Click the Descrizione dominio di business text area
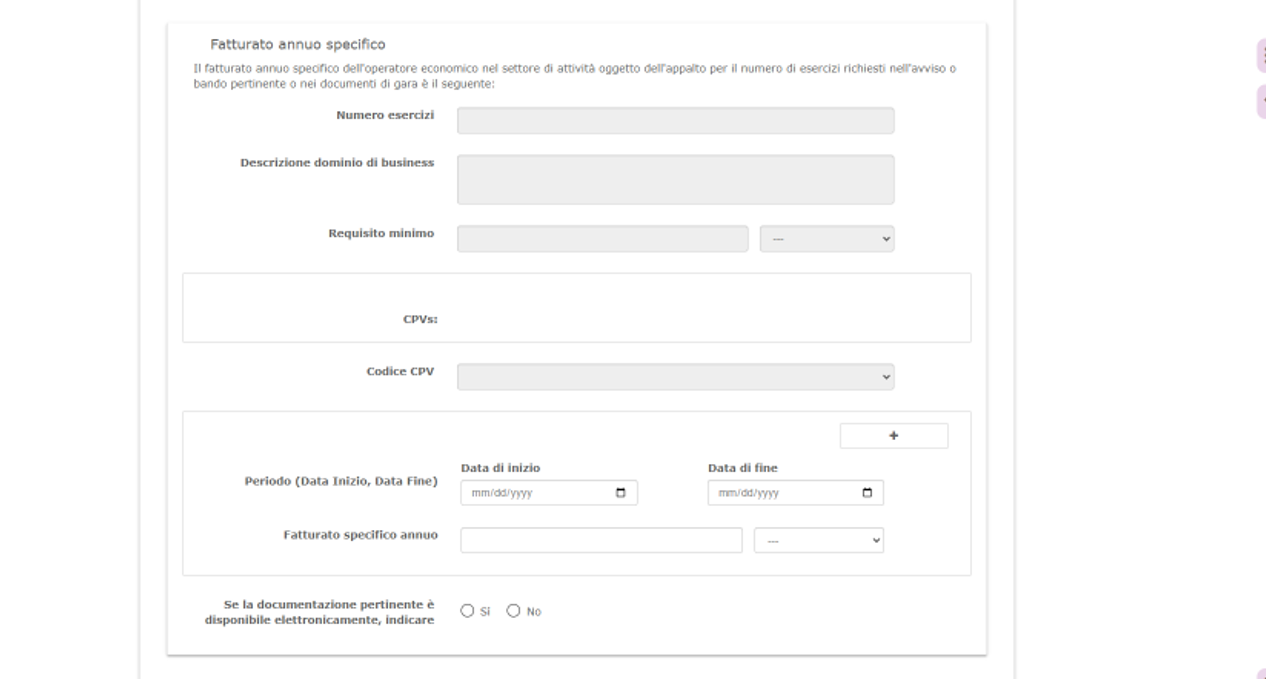The width and height of the screenshot is (1266, 679). (675, 180)
